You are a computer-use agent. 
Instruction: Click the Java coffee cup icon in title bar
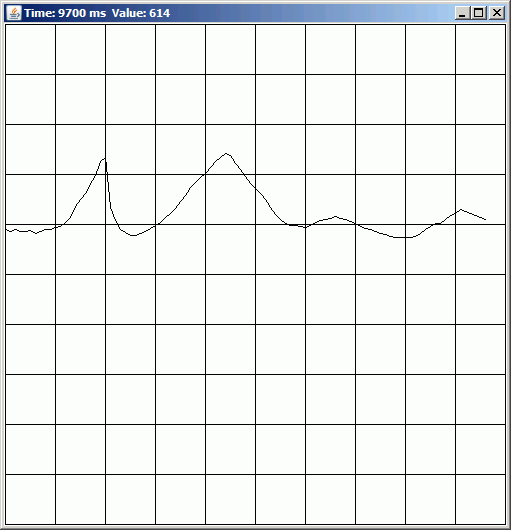tap(14, 13)
